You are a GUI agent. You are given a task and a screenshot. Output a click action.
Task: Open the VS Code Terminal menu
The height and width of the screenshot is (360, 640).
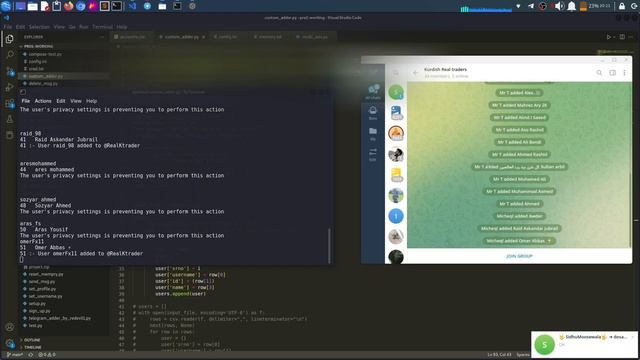point(102,27)
